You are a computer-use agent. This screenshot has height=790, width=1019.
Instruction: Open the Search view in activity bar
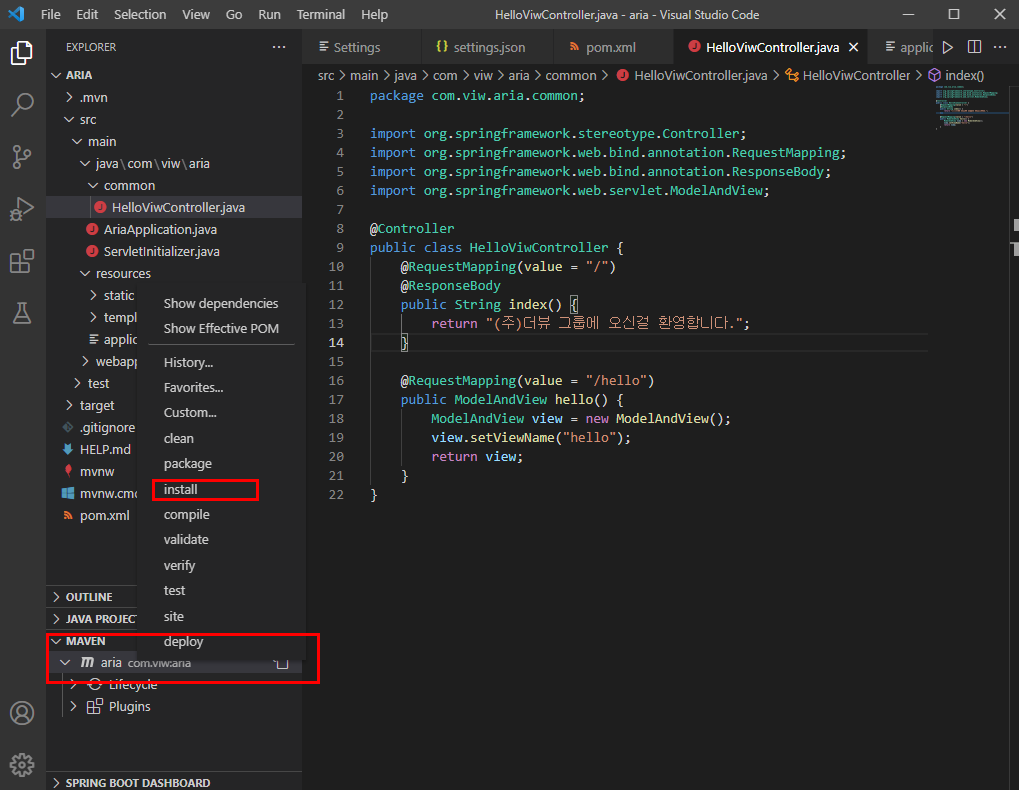pyautogui.click(x=22, y=105)
